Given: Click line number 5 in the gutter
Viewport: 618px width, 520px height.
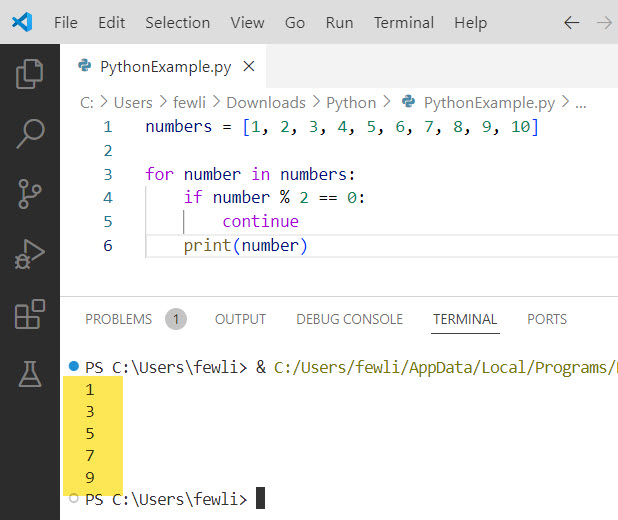Looking at the screenshot, I should click(x=108, y=222).
